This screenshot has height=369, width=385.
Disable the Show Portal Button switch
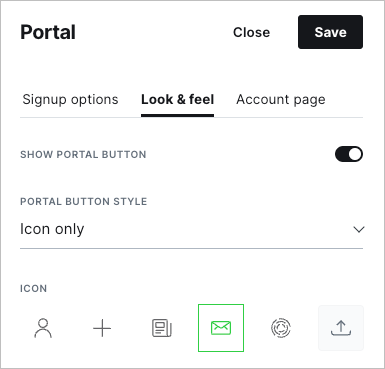(x=349, y=154)
